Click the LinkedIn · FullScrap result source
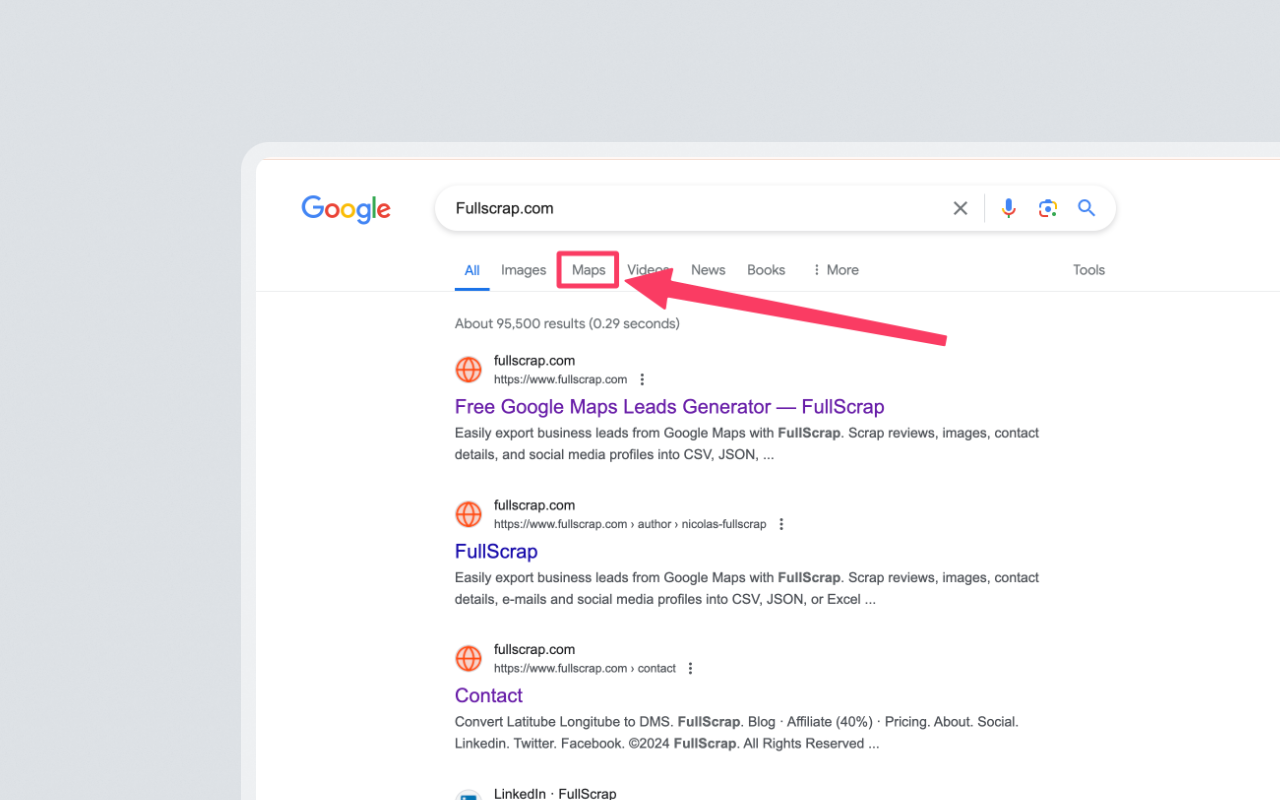The width and height of the screenshot is (1280, 800). (555, 793)
